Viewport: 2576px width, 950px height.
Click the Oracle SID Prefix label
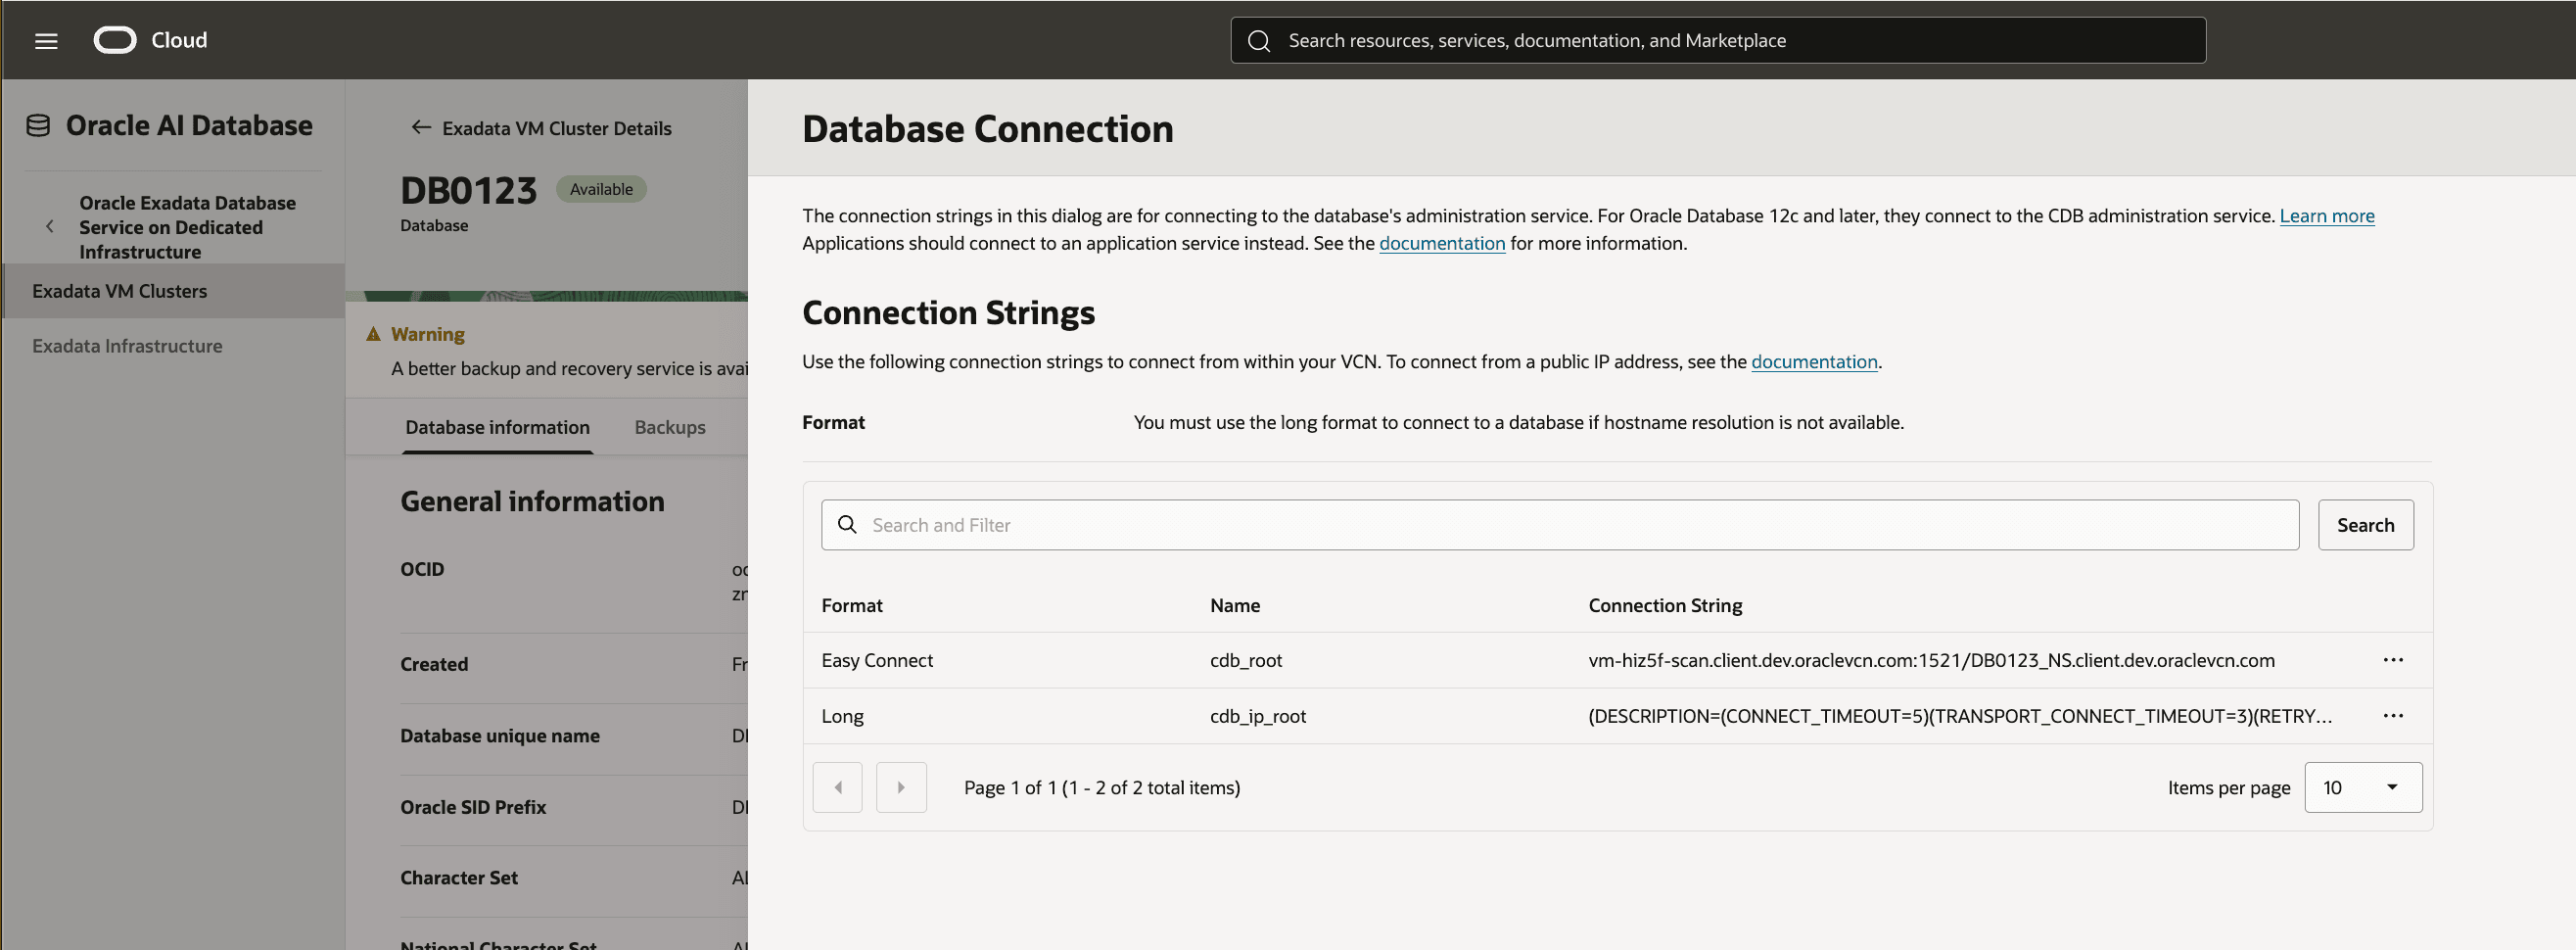(472, 807)
